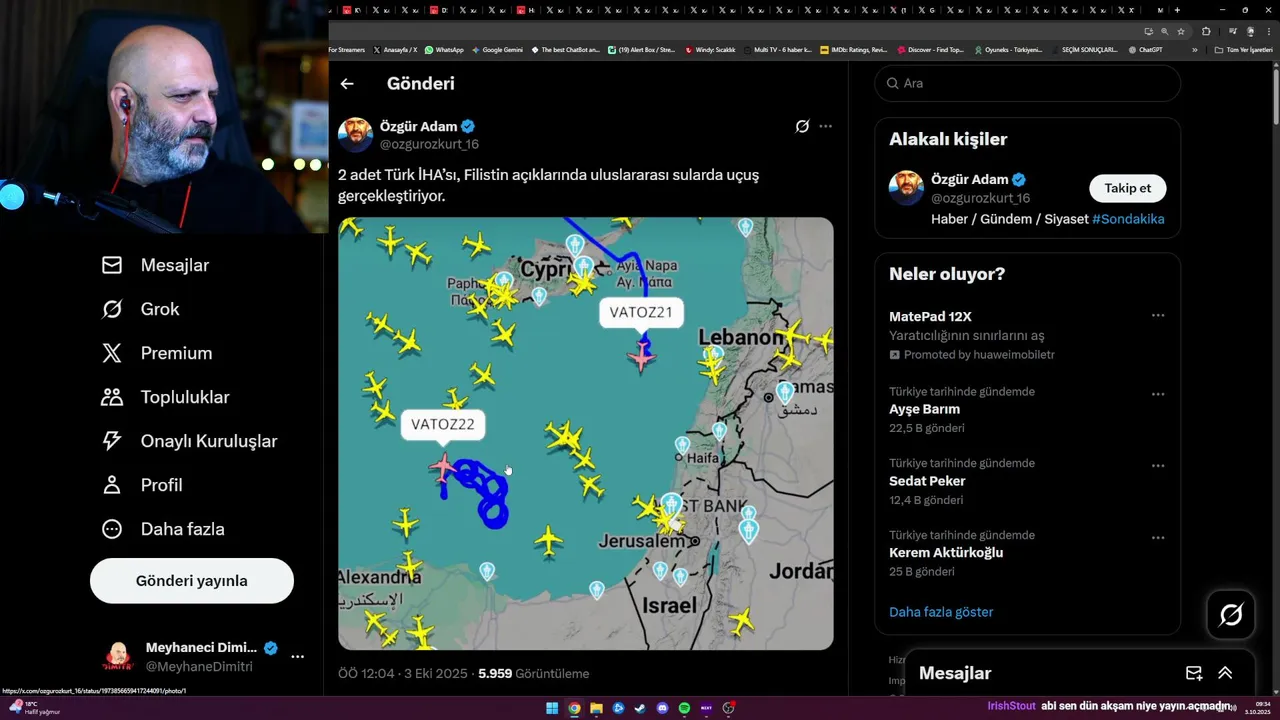Open more options for Sedat Peker trend

(1158, 466)
